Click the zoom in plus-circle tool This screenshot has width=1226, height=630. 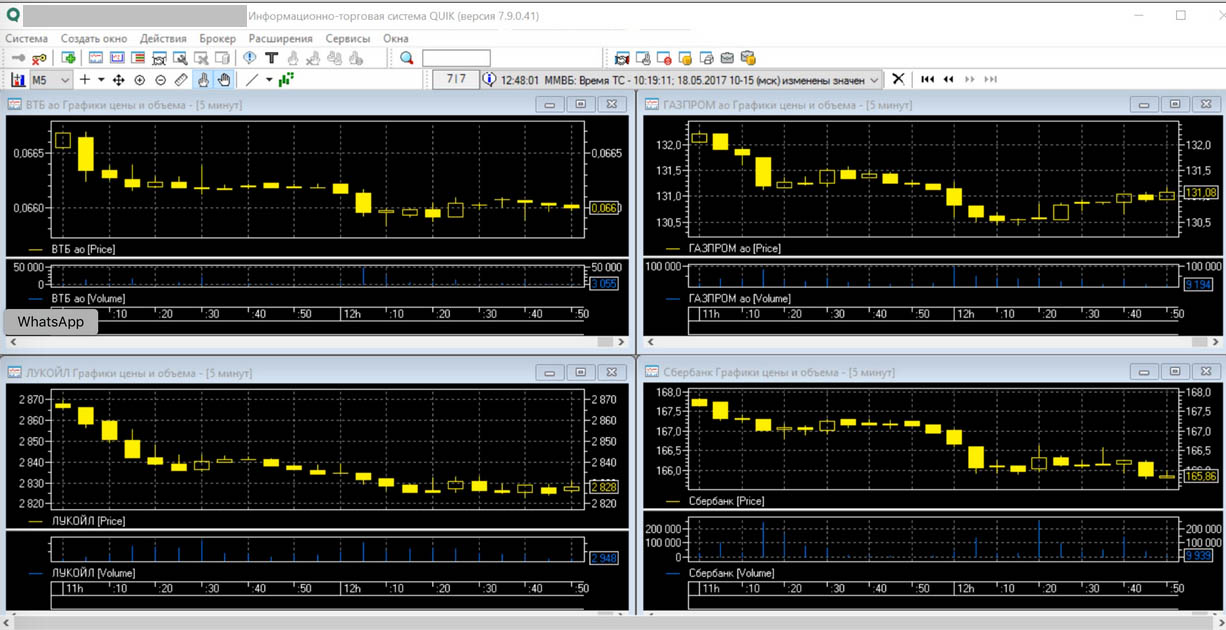click(x=139, y=79)
